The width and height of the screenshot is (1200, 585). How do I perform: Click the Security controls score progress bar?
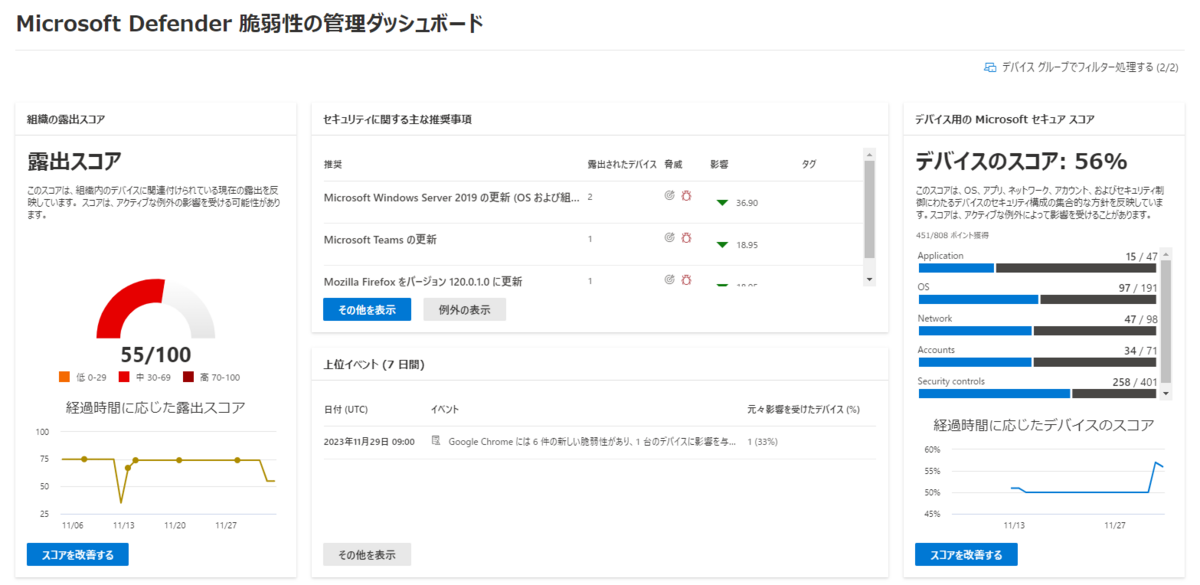pos(1037,393)
